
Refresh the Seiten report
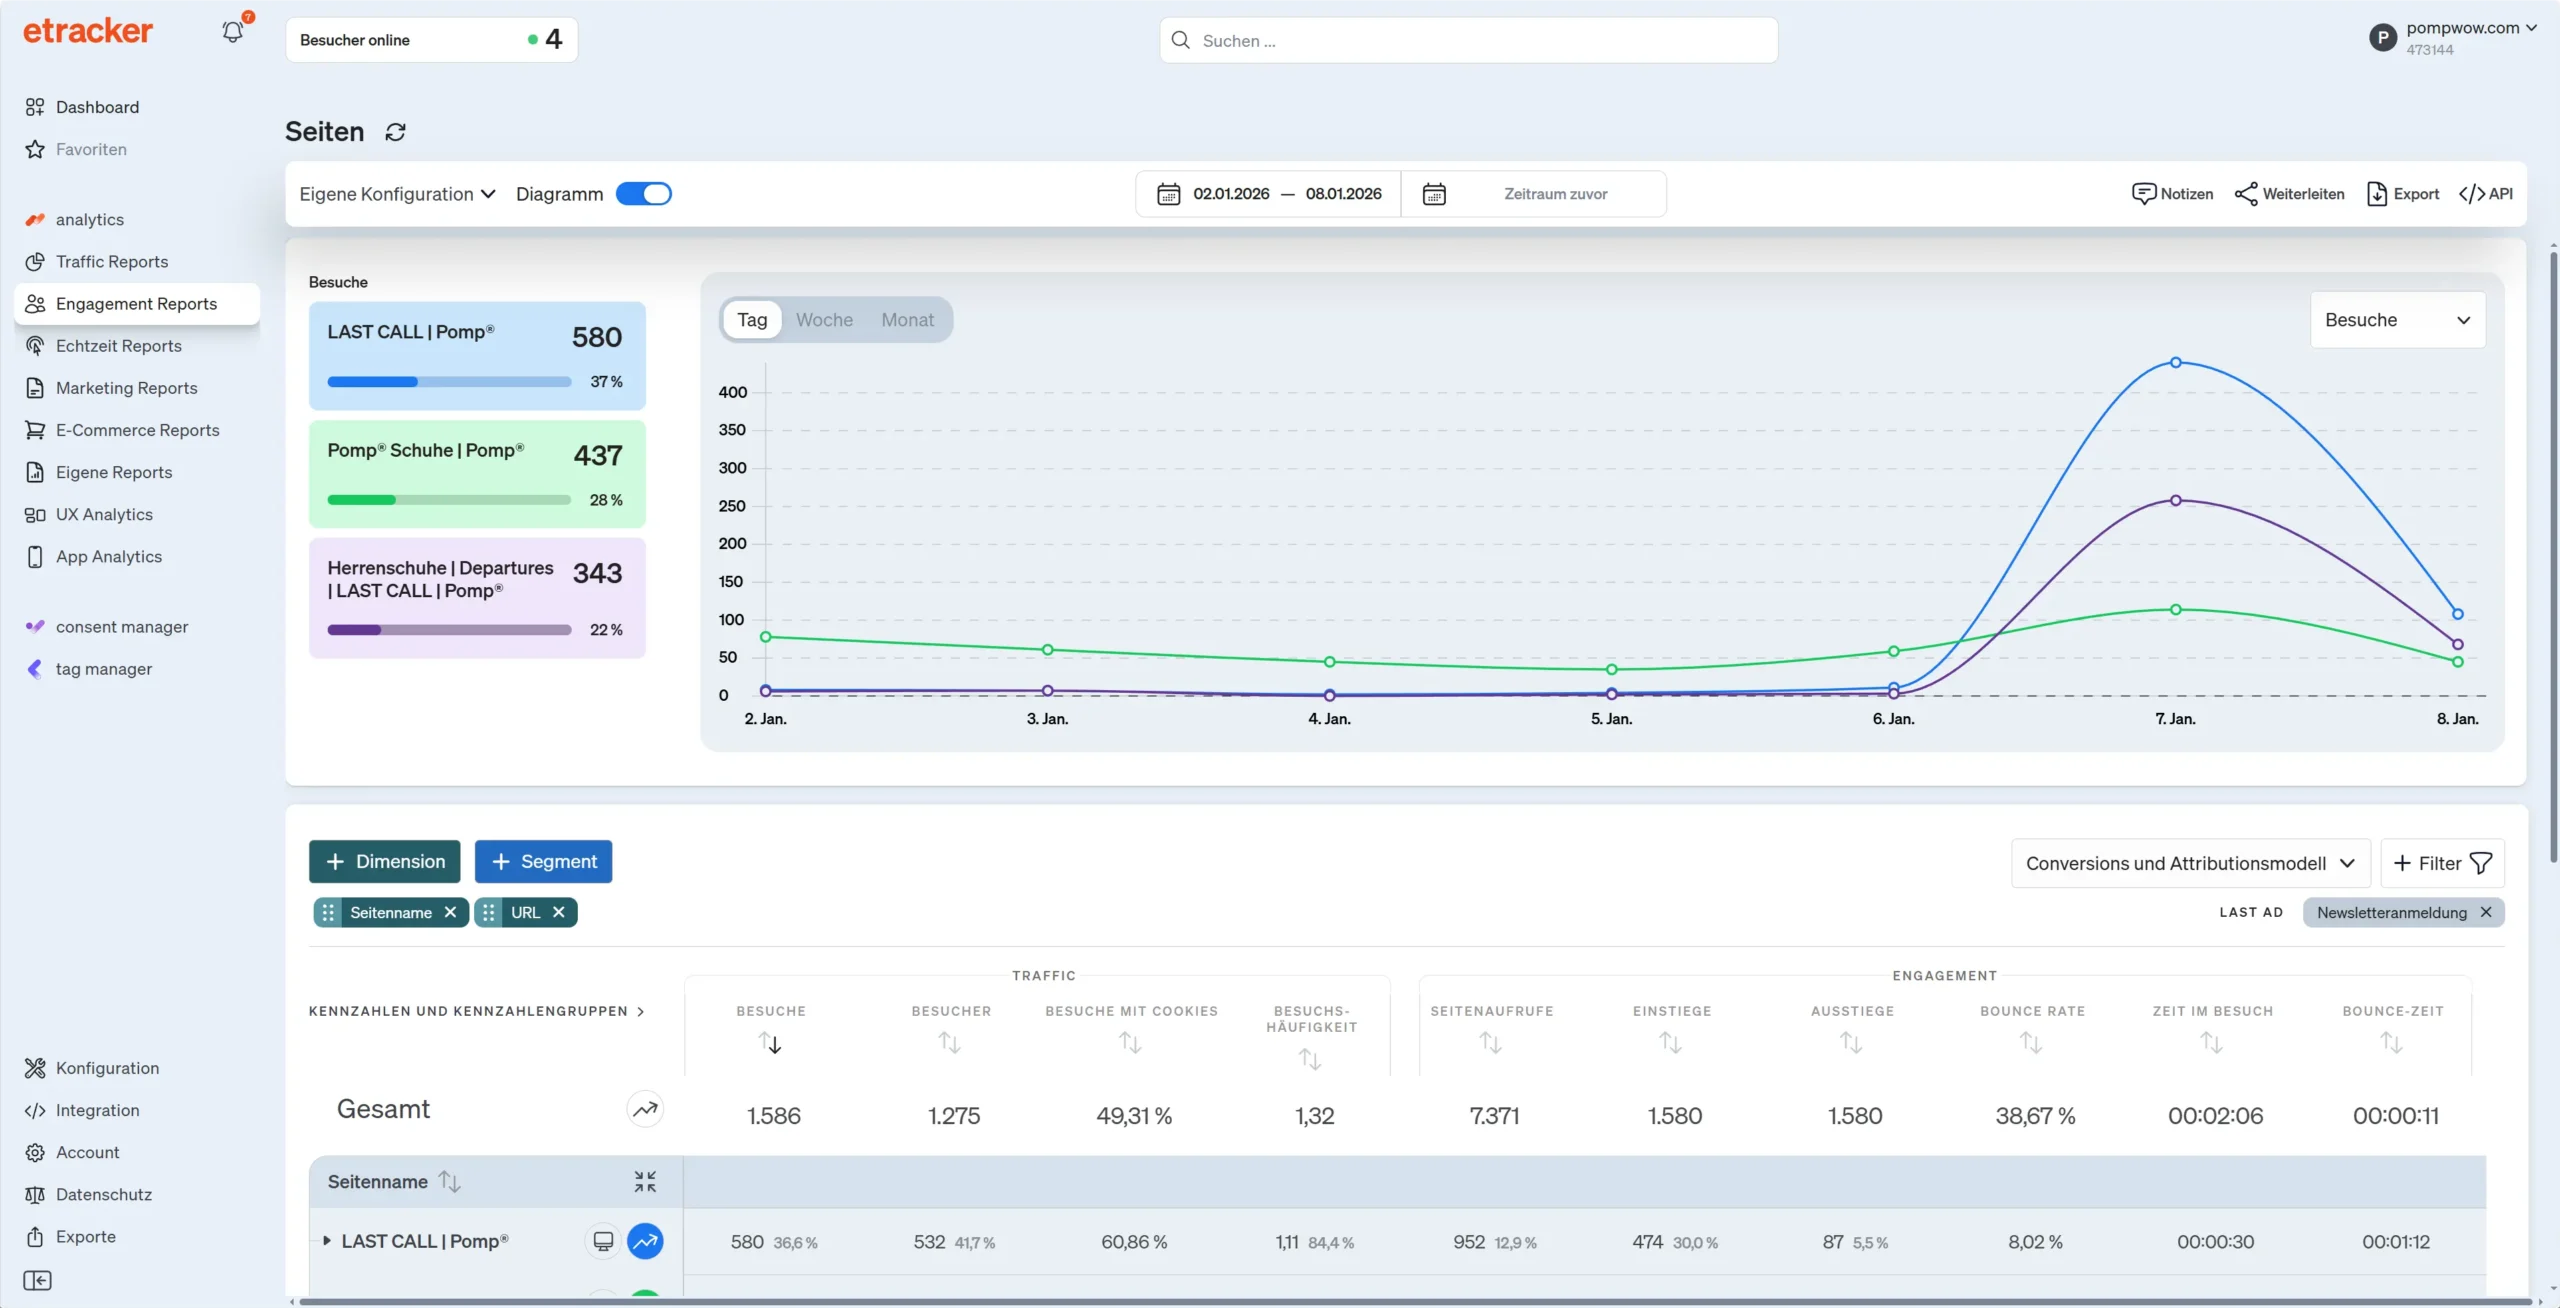pos(395,131)
